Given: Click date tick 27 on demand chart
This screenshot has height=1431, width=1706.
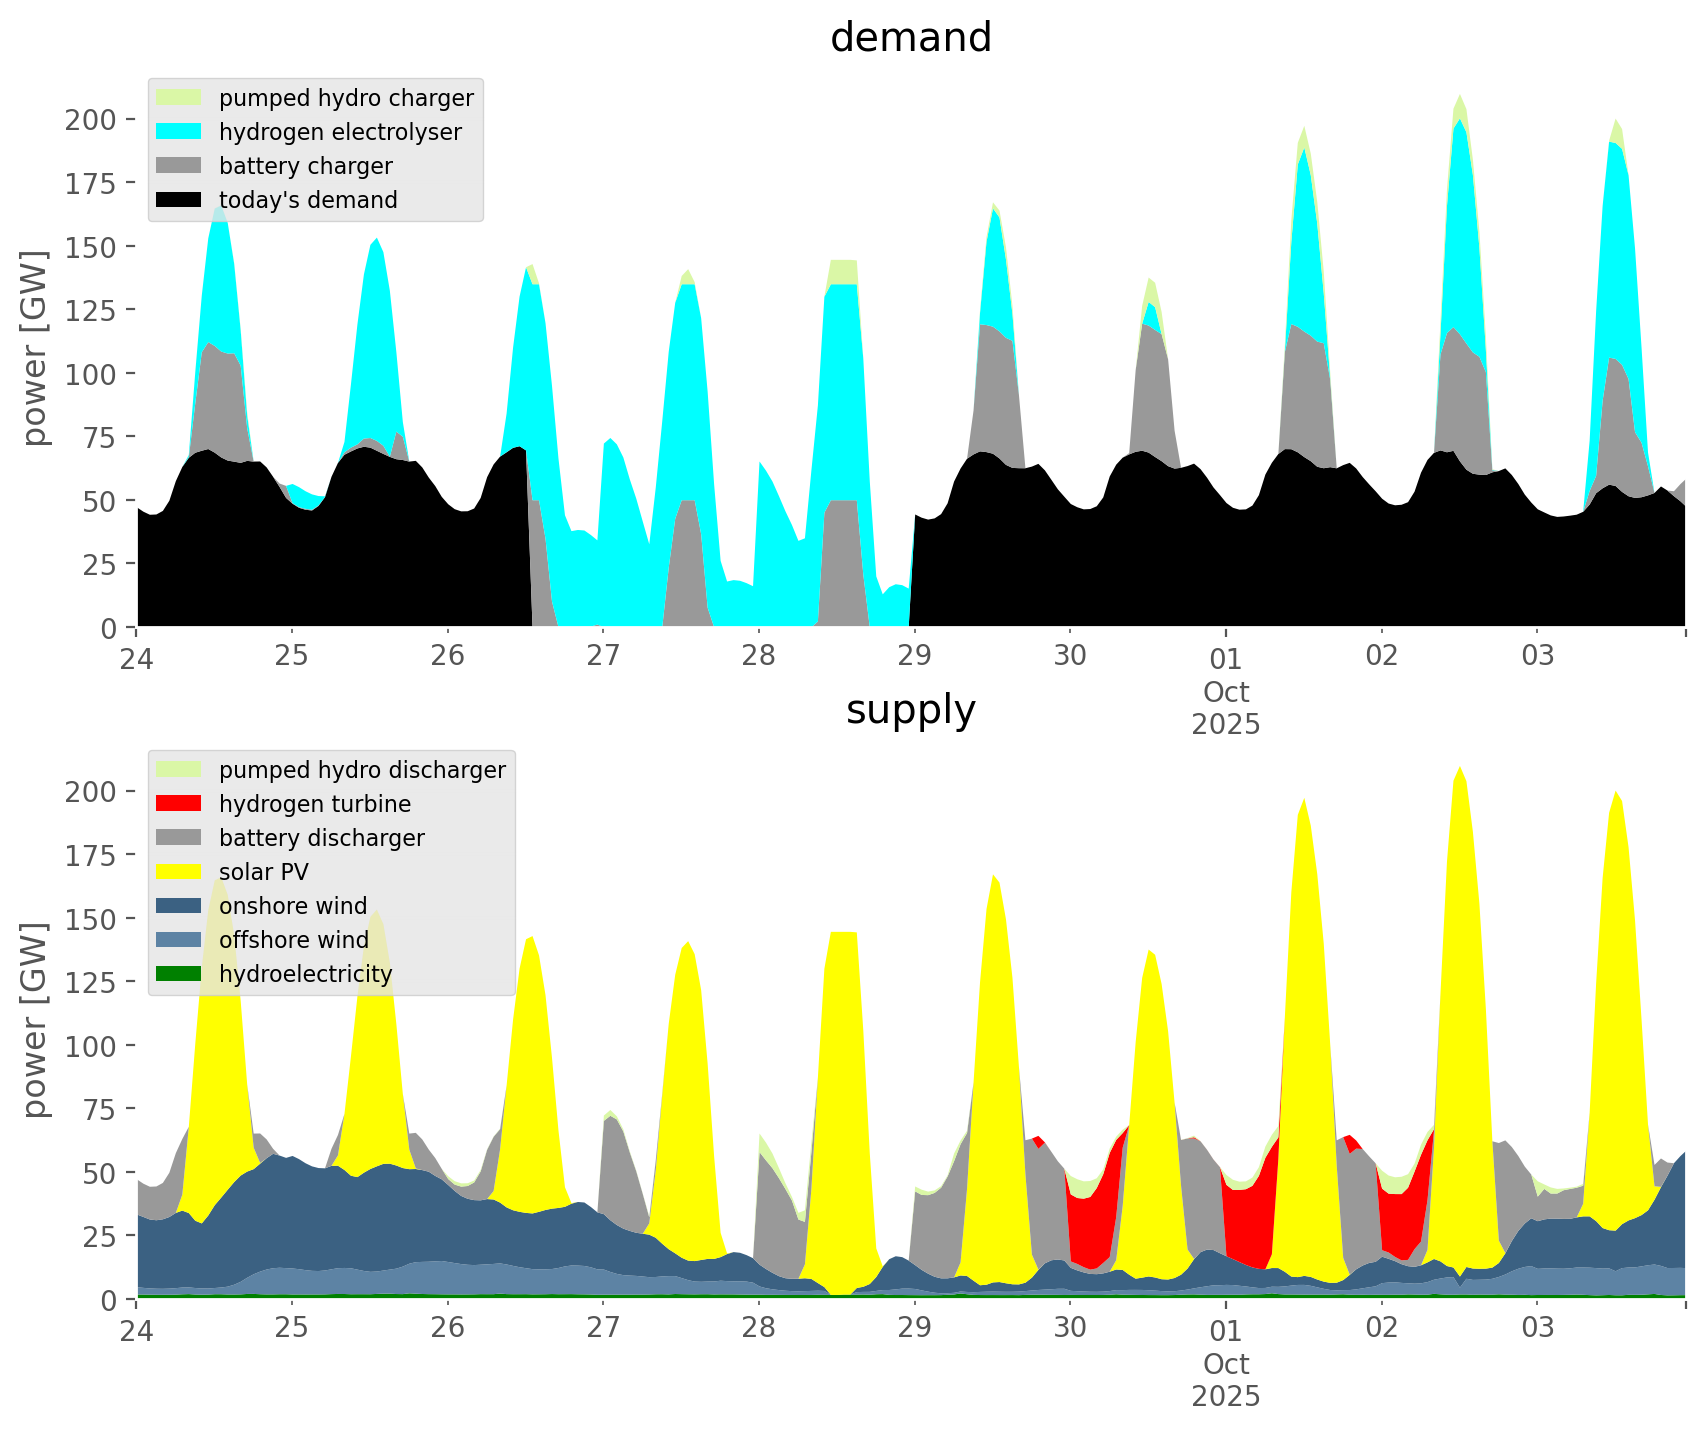Looking at the screenshot, I should [x=603, y=657].
